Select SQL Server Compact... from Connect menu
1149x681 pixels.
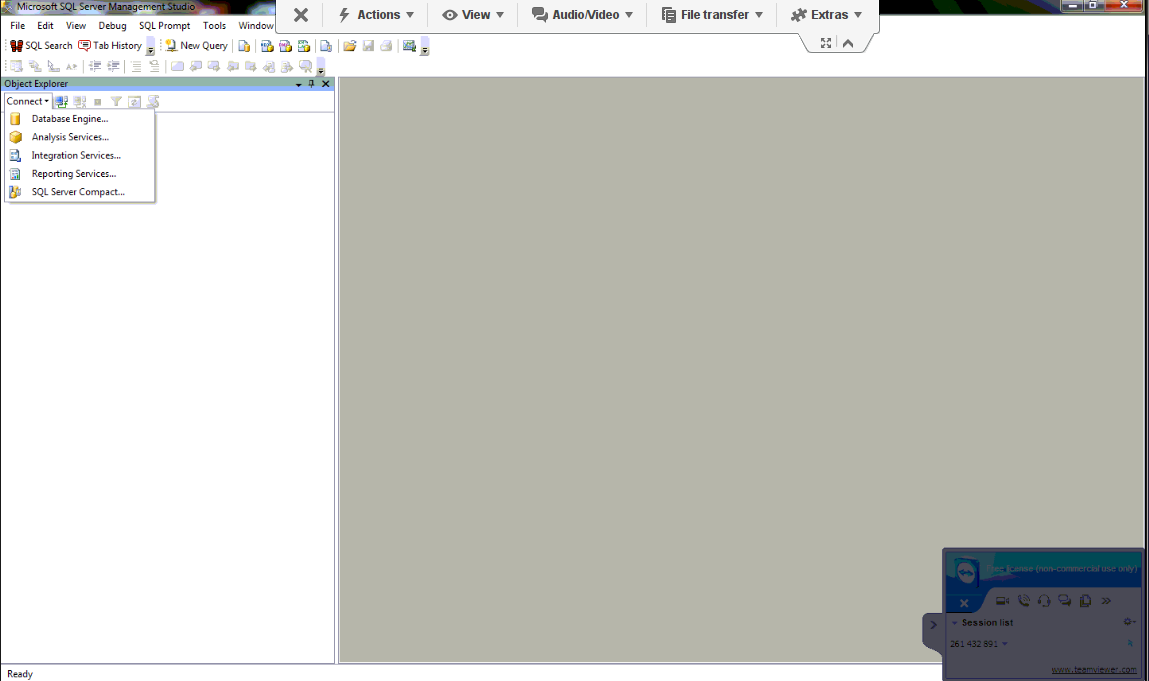pos(79,192)
